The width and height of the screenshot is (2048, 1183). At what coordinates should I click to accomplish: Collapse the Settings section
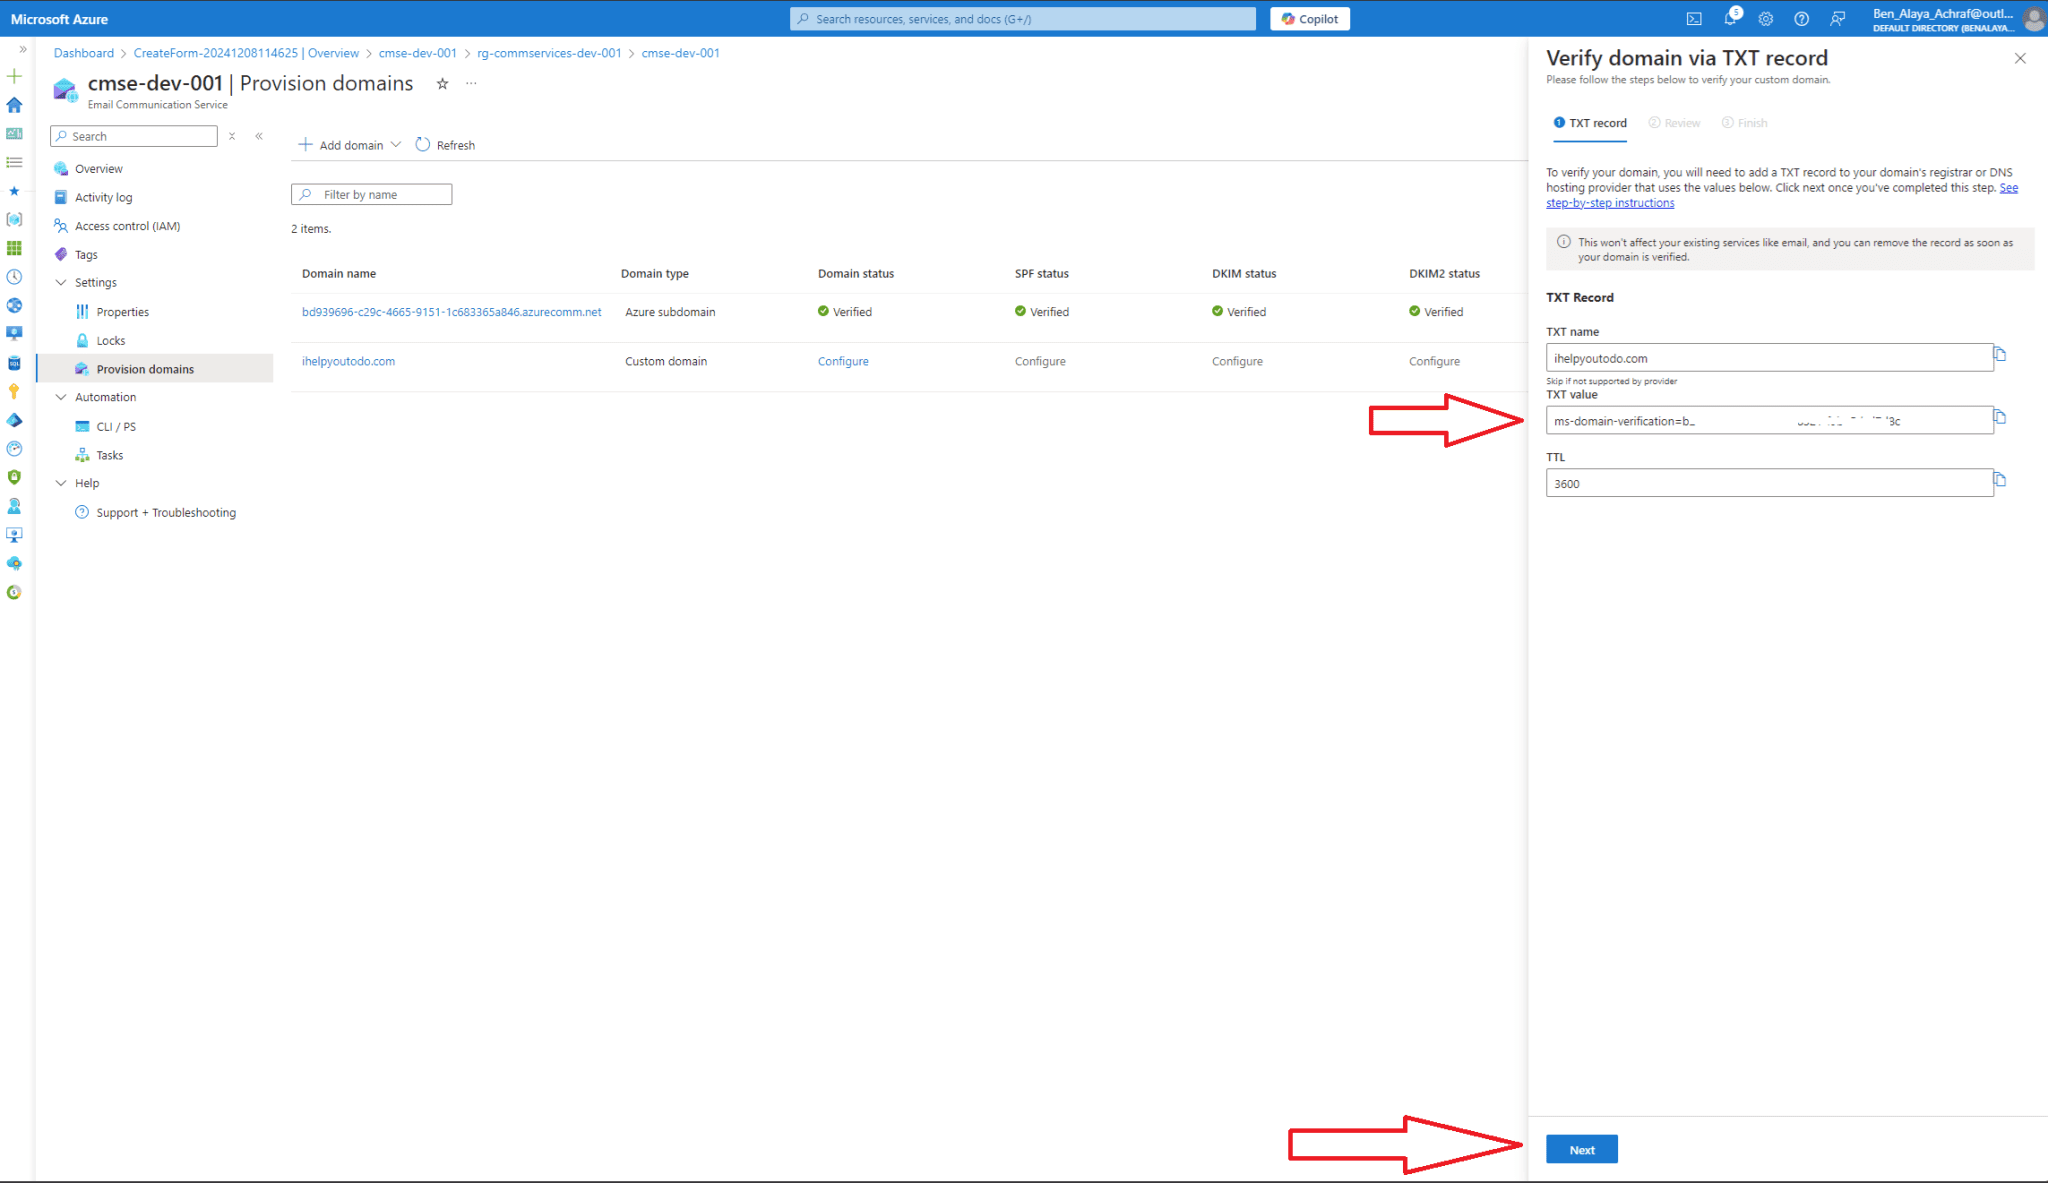[x=62, y=282]
